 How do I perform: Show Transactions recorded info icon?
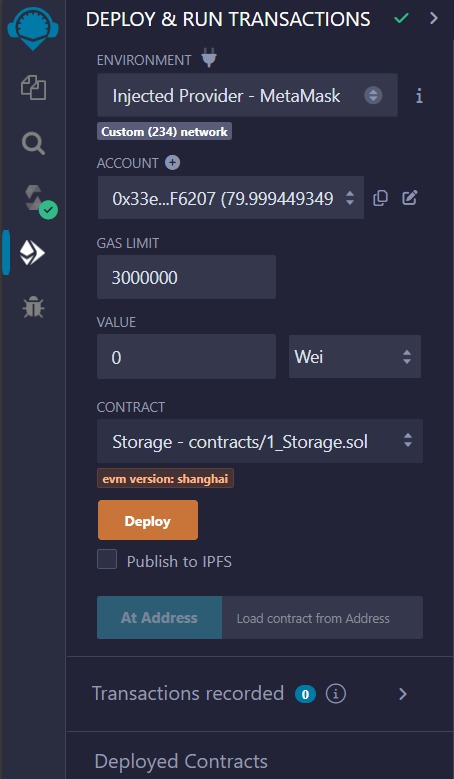(336, 694)
